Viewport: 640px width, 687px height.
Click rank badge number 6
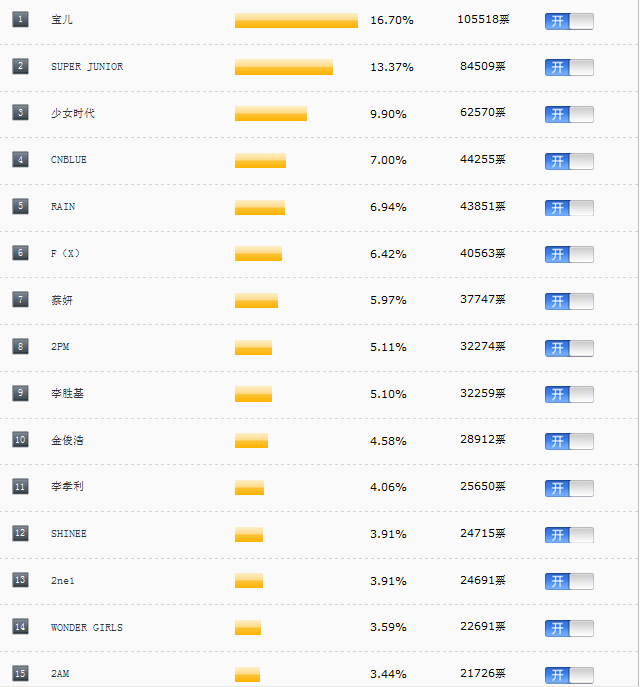coord(20,253)
